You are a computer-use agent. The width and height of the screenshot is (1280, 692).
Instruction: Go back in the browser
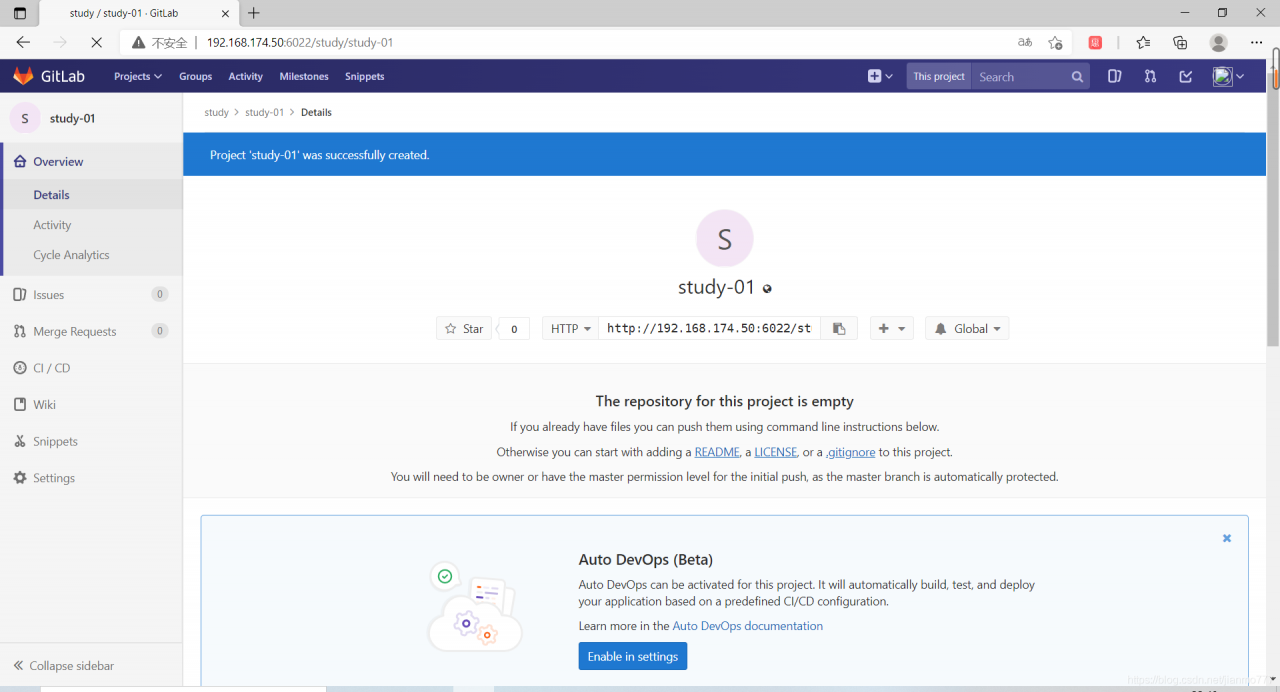24,42
